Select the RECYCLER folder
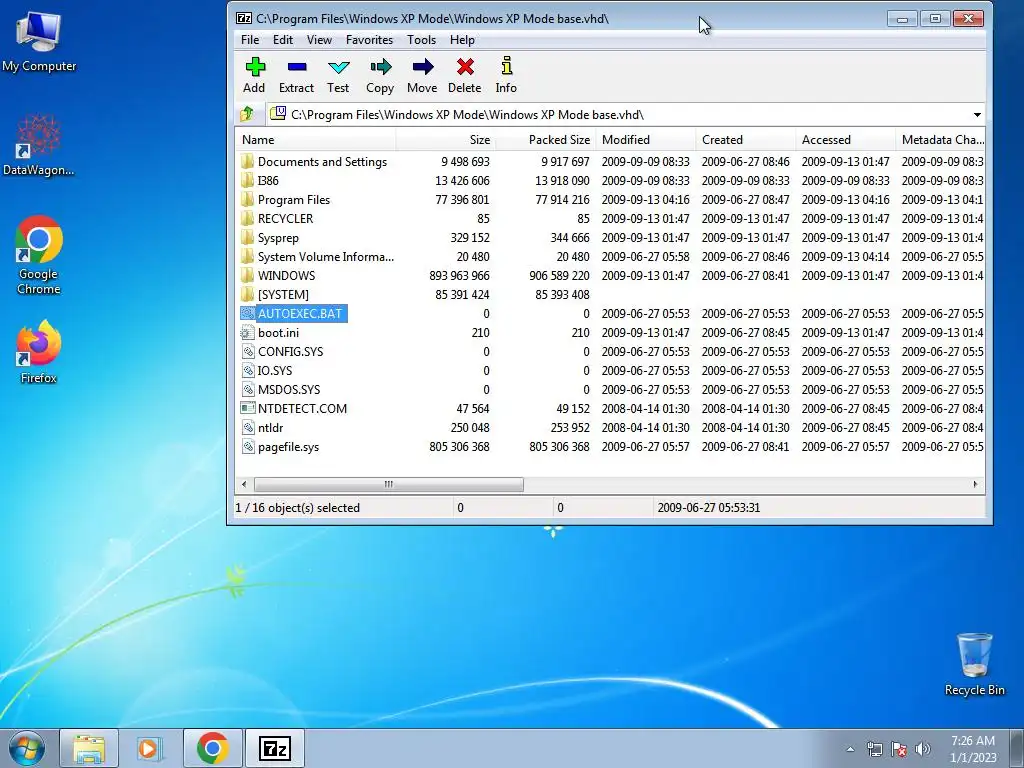Image resolution: width=1024 pixels, height=768 pixels. click(x=277, y=219)
